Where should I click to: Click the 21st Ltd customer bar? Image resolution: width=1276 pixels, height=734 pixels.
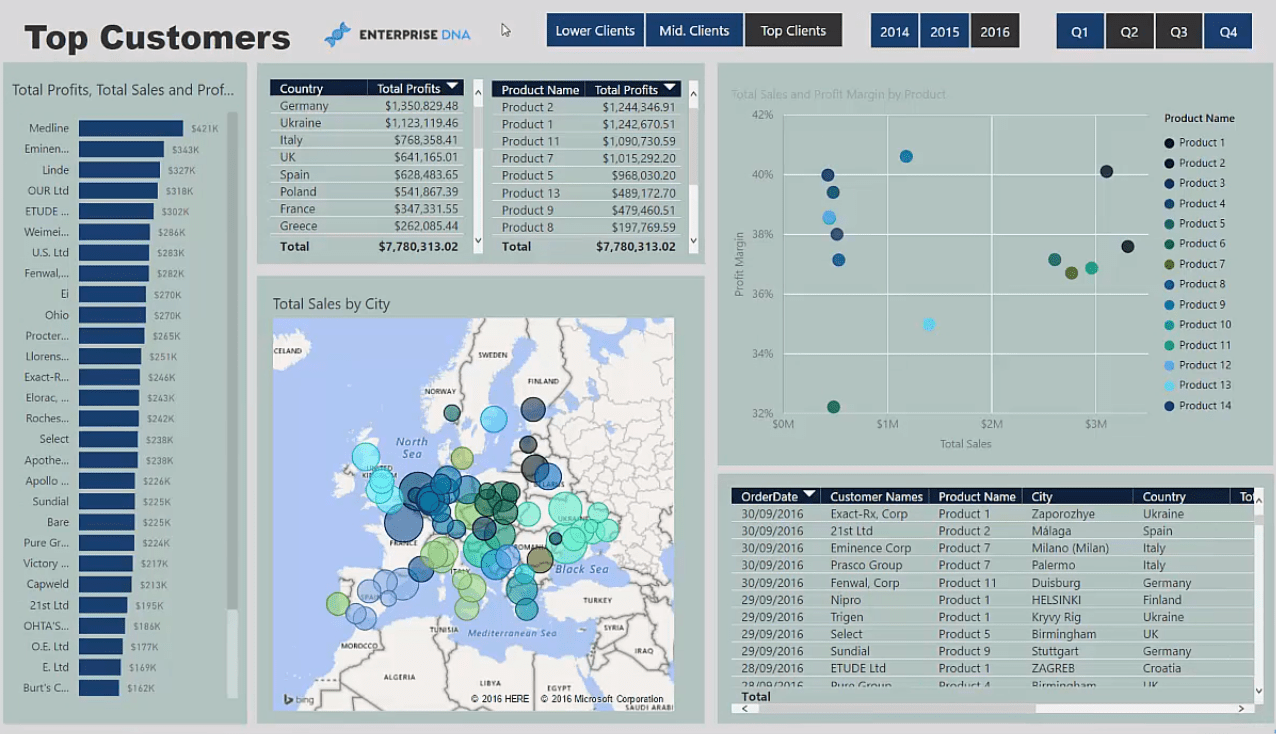pyautogui.click(x=103, y=605)
